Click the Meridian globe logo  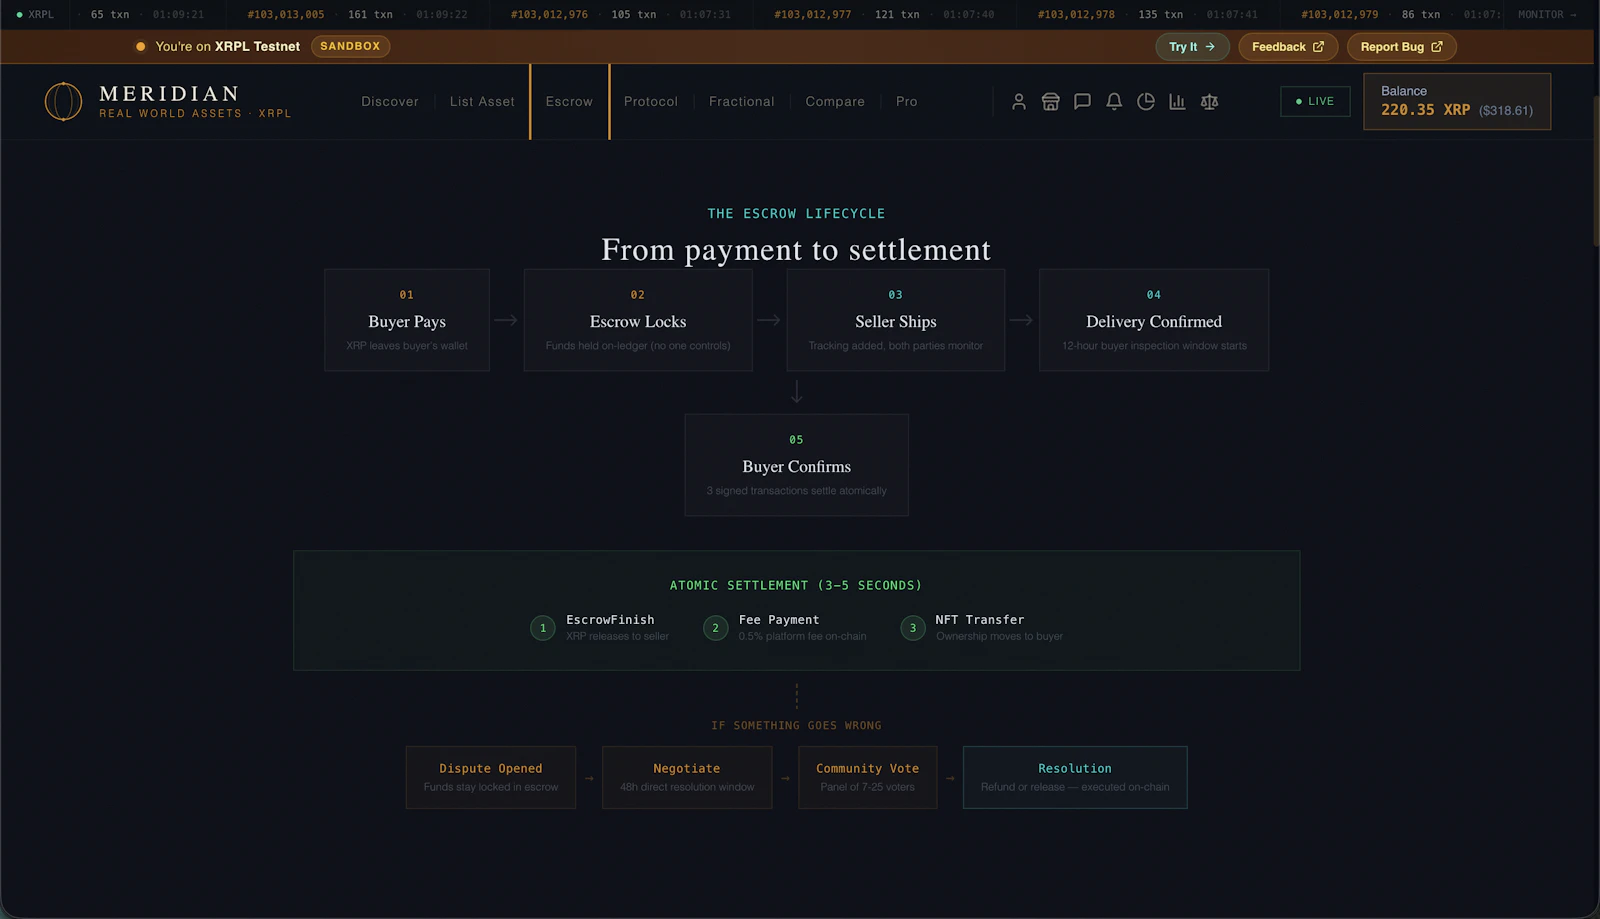[x=63, y=102]
